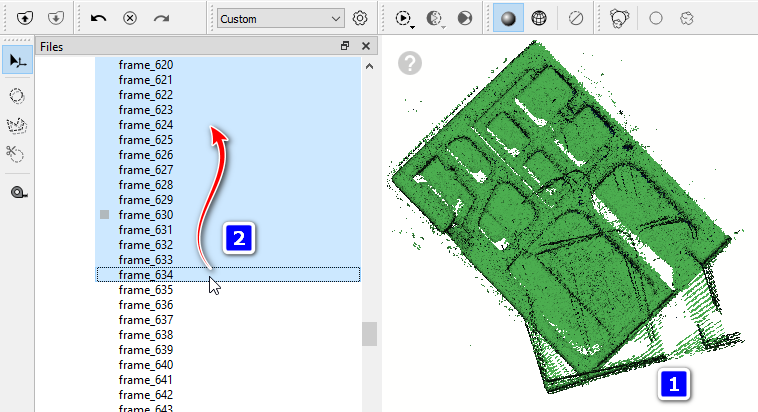758x412 pixels.
Task: Click the half-shaded sphere registration icon
Action: 434,18
